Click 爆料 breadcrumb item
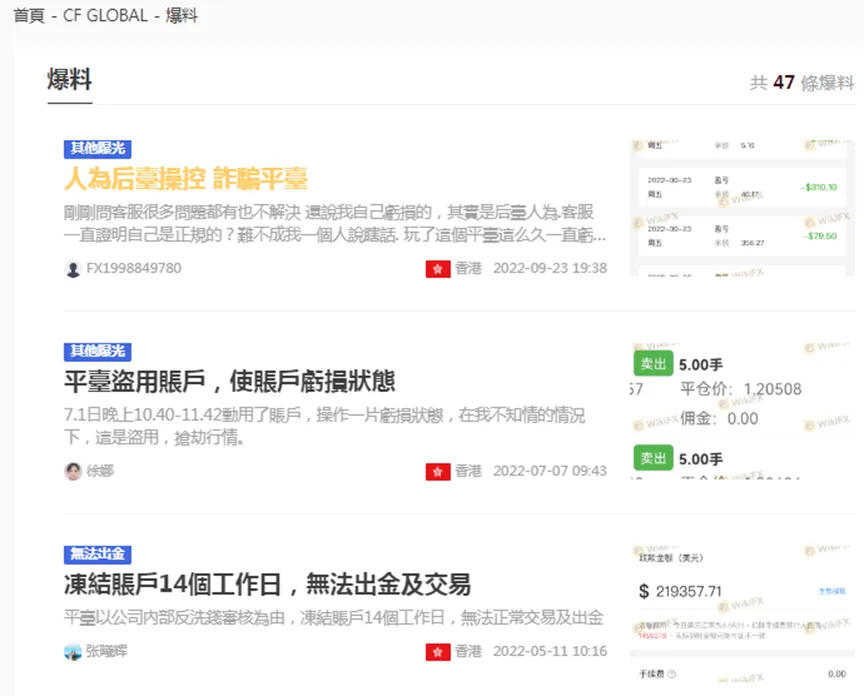This screenshot has height=696, width=864. click(x=181, y=15)
